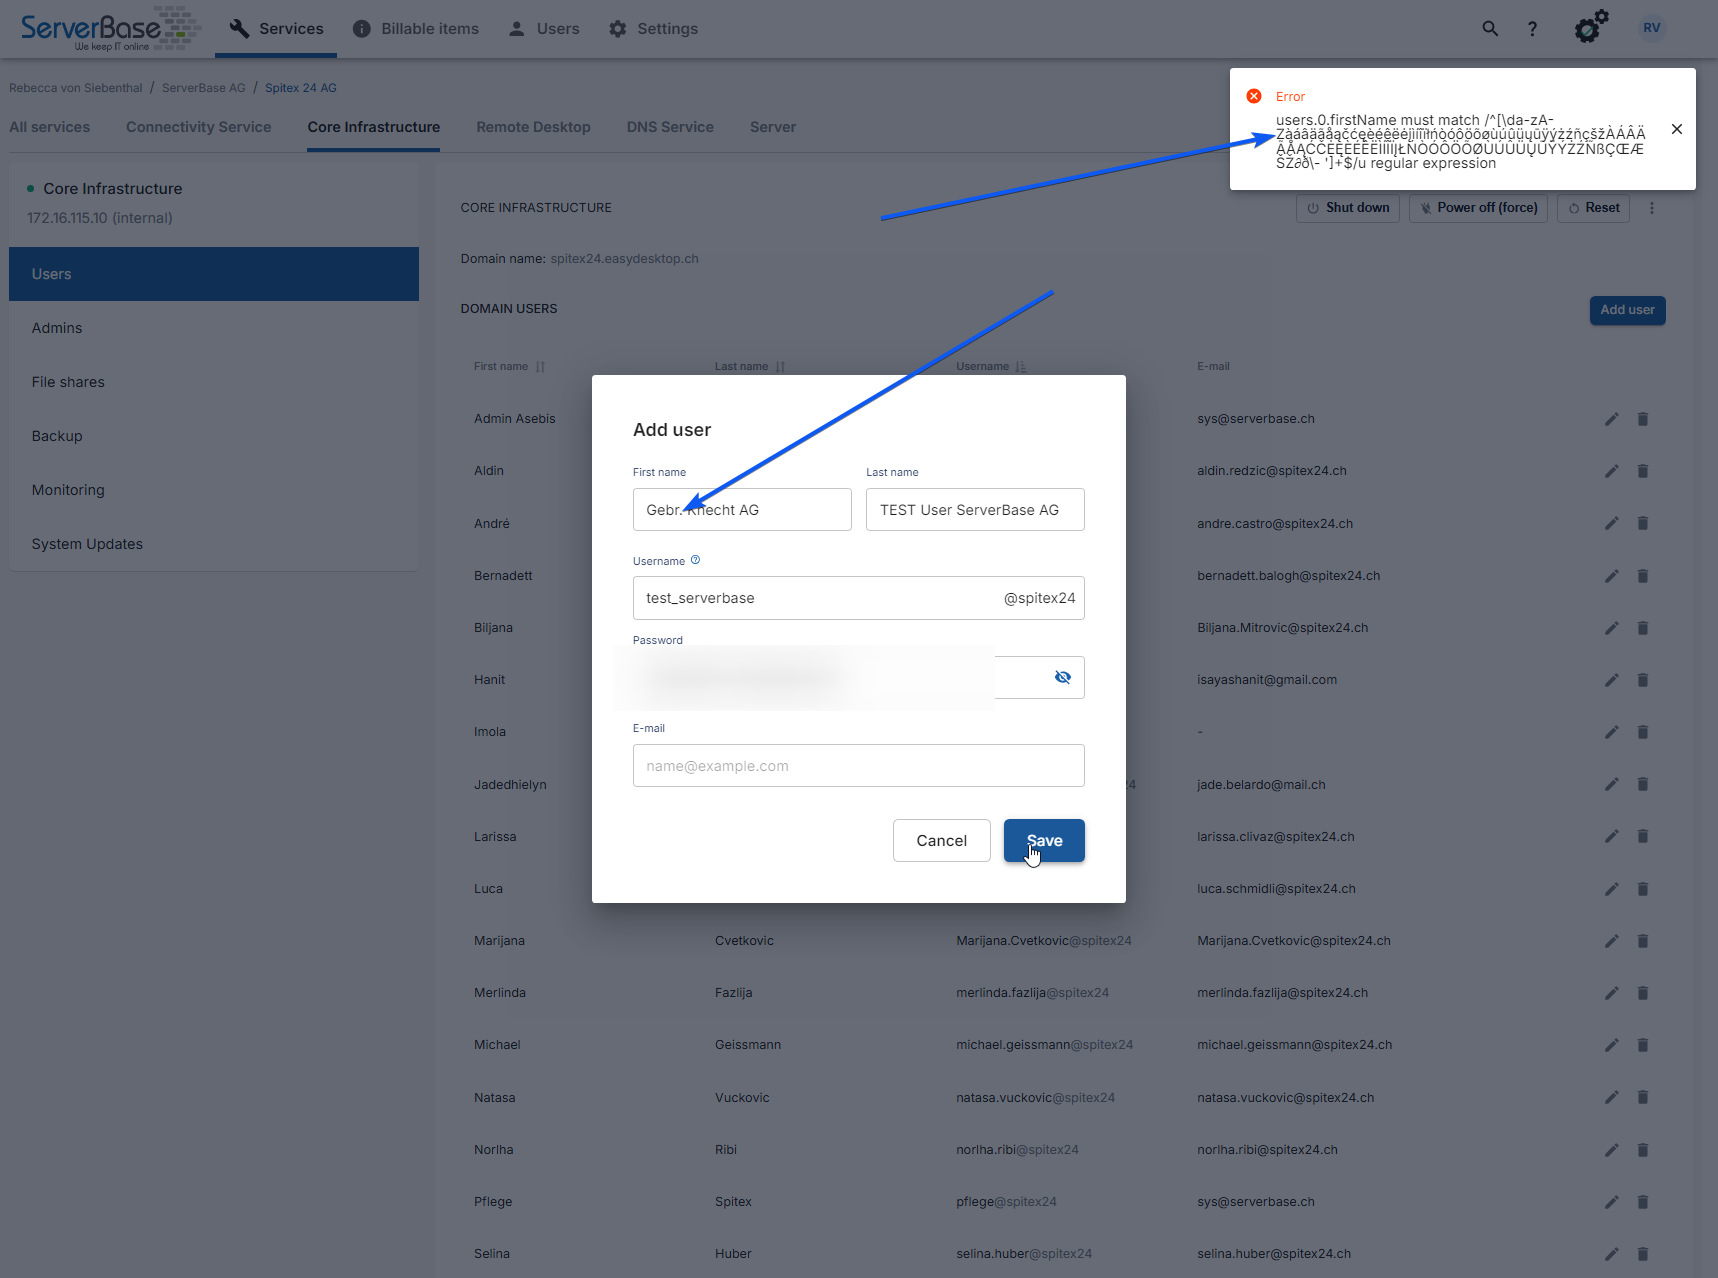Viewport: 1718px width, 1278px height.
Task: Edit the Marijana Cvetkovic user
Action: click(1611, 941)
